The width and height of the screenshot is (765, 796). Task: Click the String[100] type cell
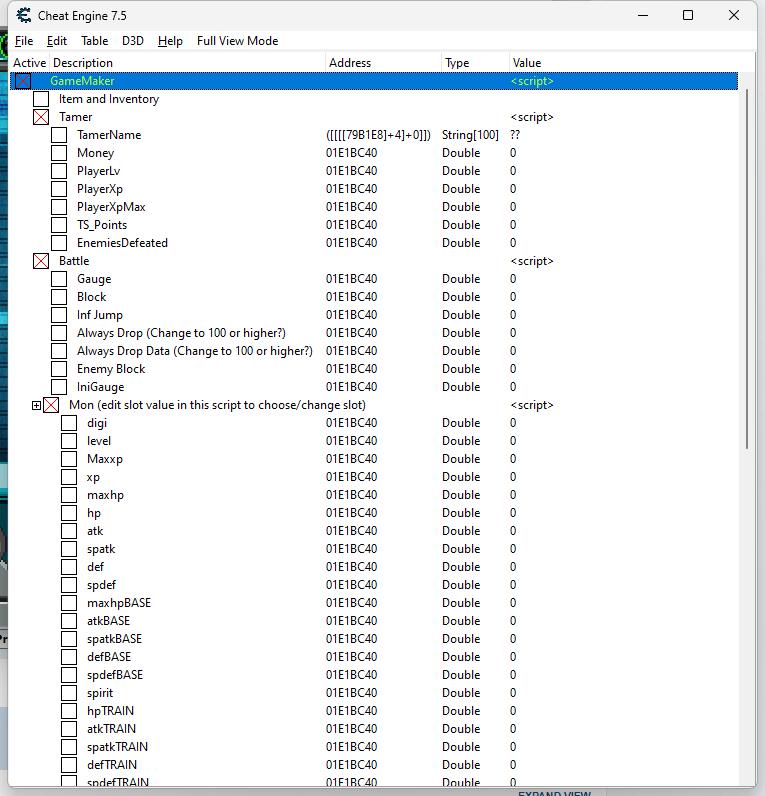point(470,135)
